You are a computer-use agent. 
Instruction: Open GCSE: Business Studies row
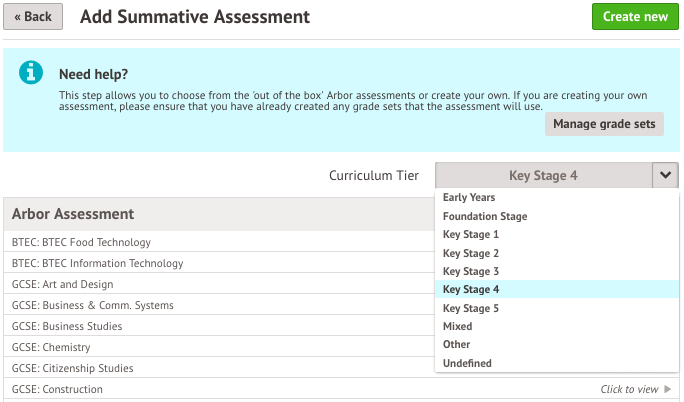[x=219, y=326]
